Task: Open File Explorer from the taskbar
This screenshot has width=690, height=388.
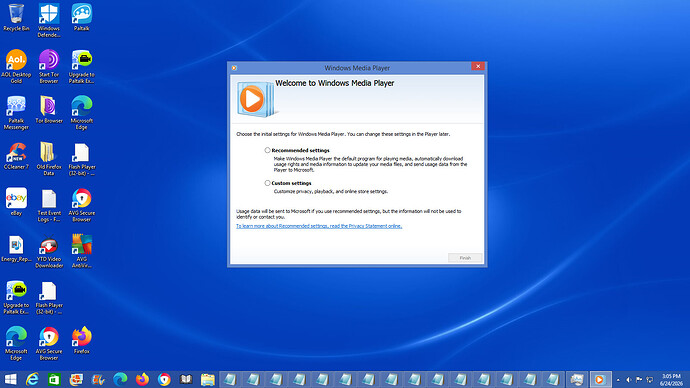Action: [208, 379]
